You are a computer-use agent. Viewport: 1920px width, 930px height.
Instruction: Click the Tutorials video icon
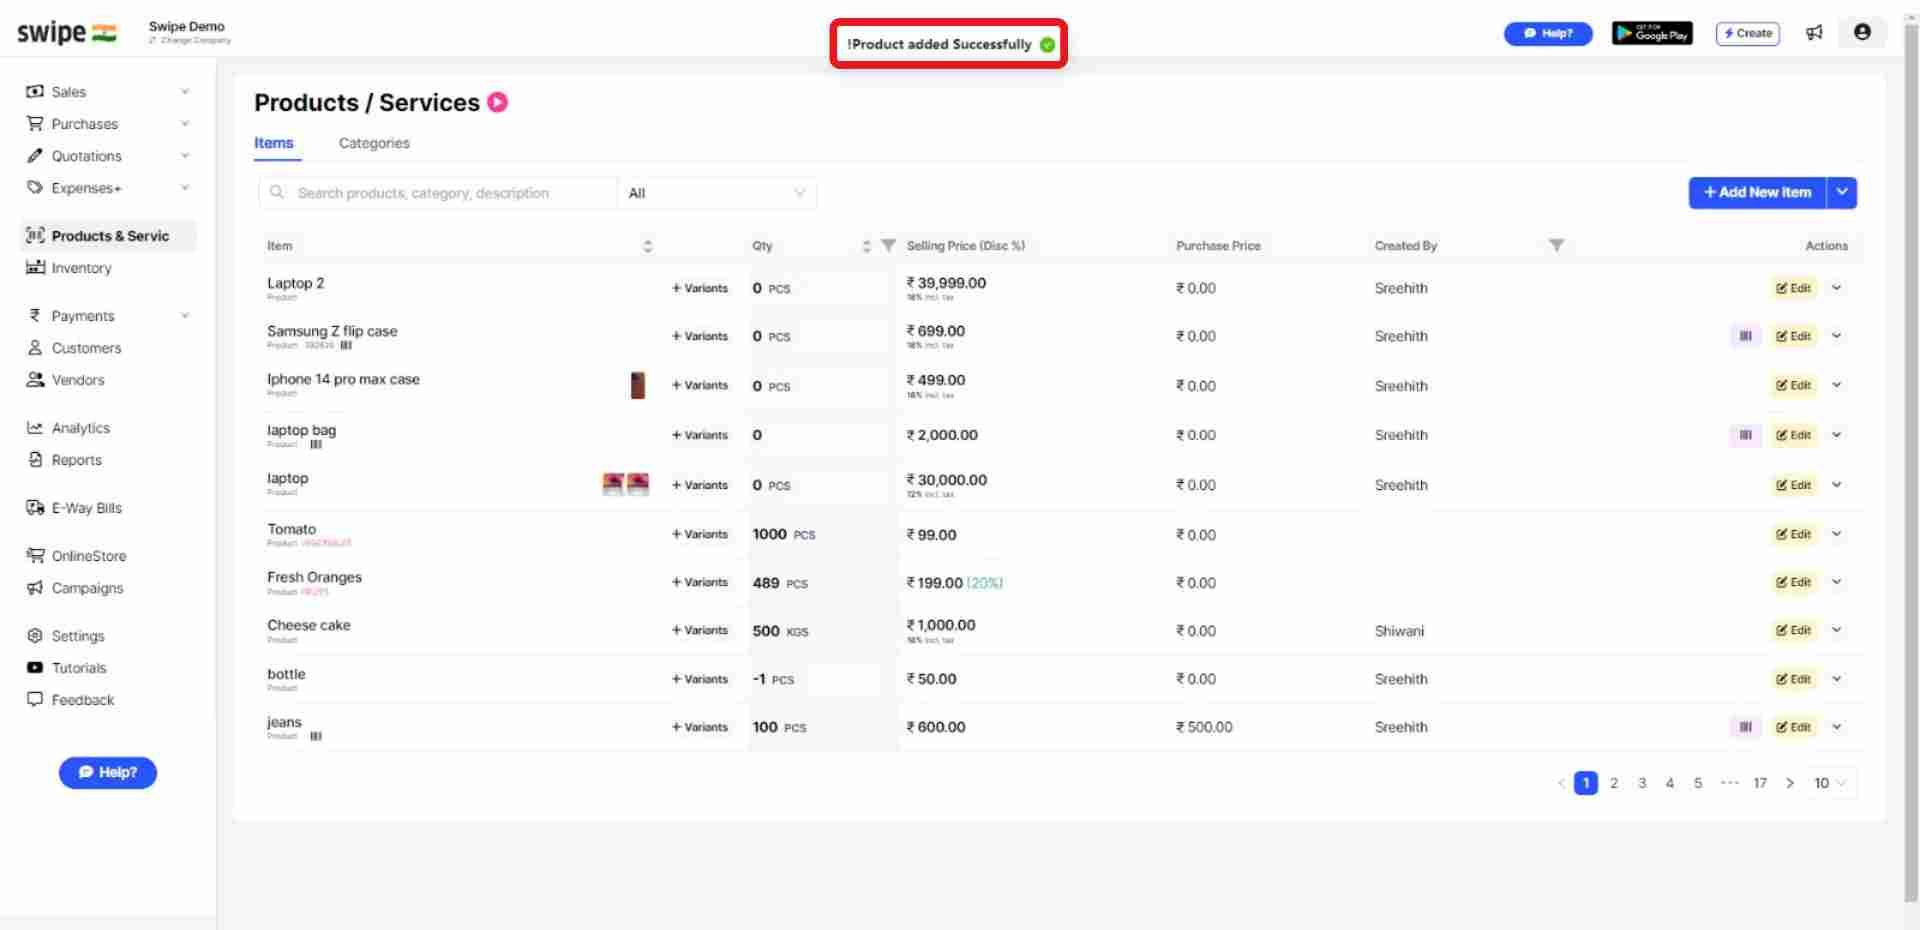35,668
